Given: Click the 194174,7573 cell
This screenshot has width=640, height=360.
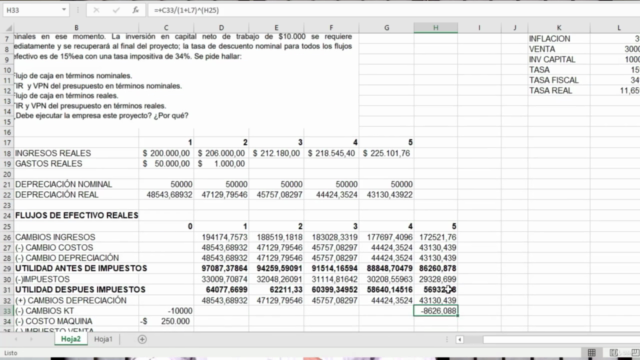Looking at the screenshot, I should pos(221,238).
